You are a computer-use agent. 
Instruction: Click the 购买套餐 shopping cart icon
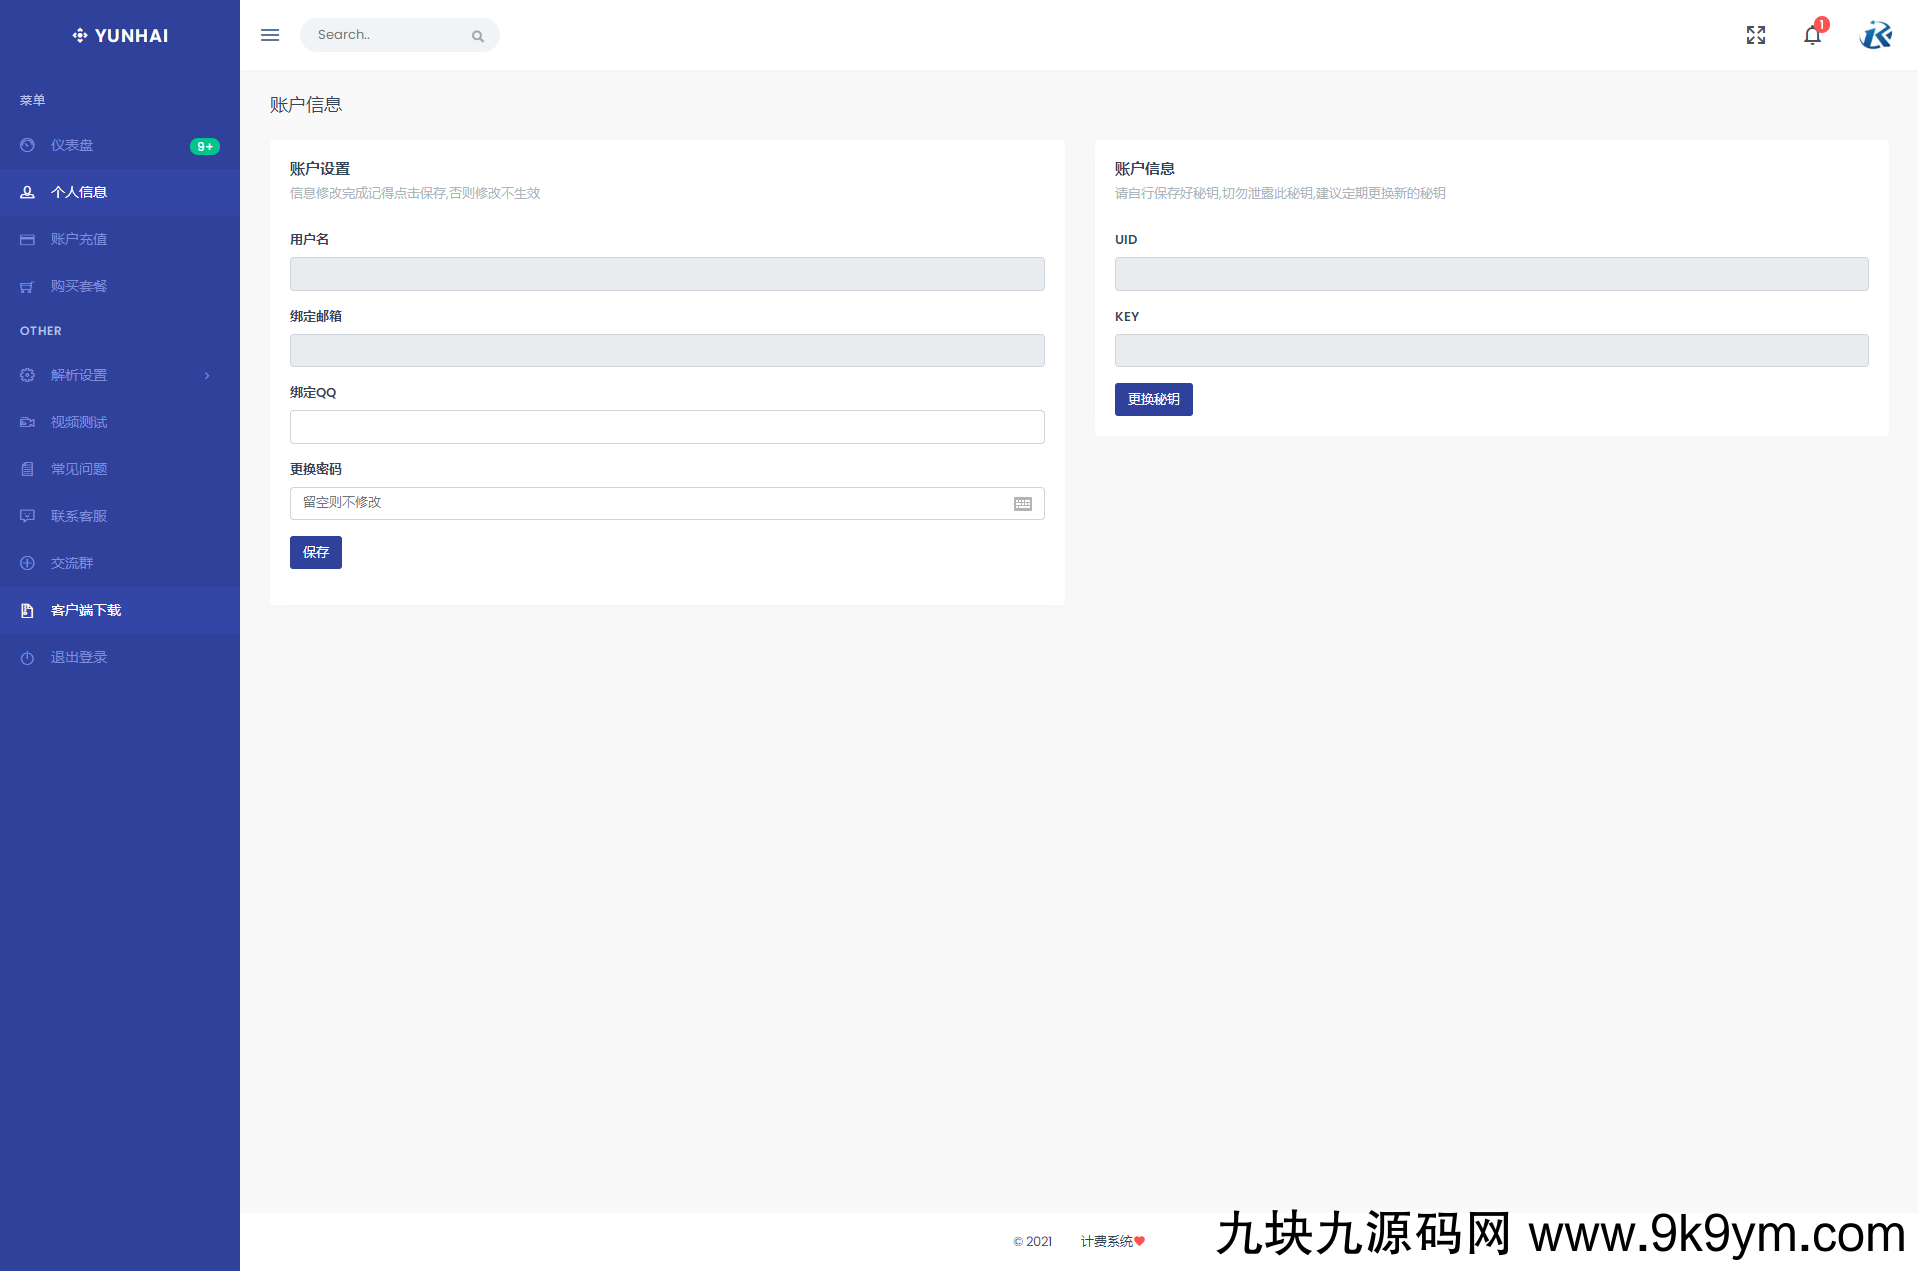(x=27, y=286)
